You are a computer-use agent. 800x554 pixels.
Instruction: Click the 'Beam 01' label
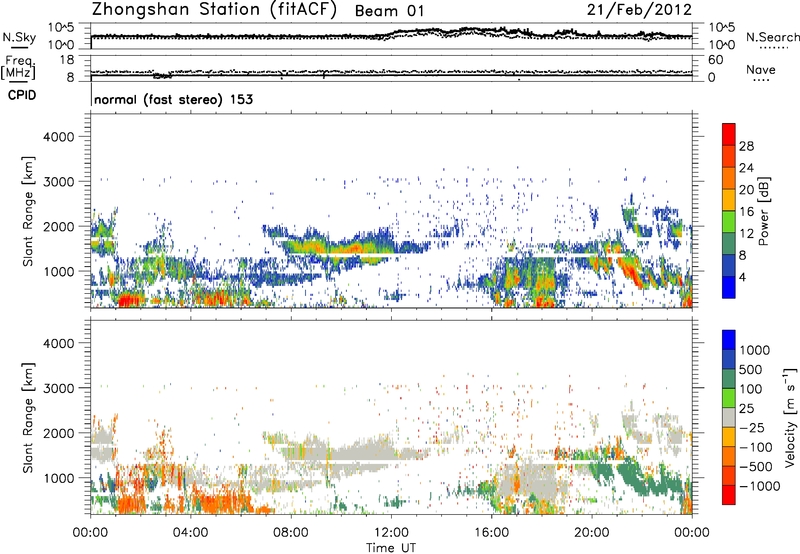pos(389,11)
